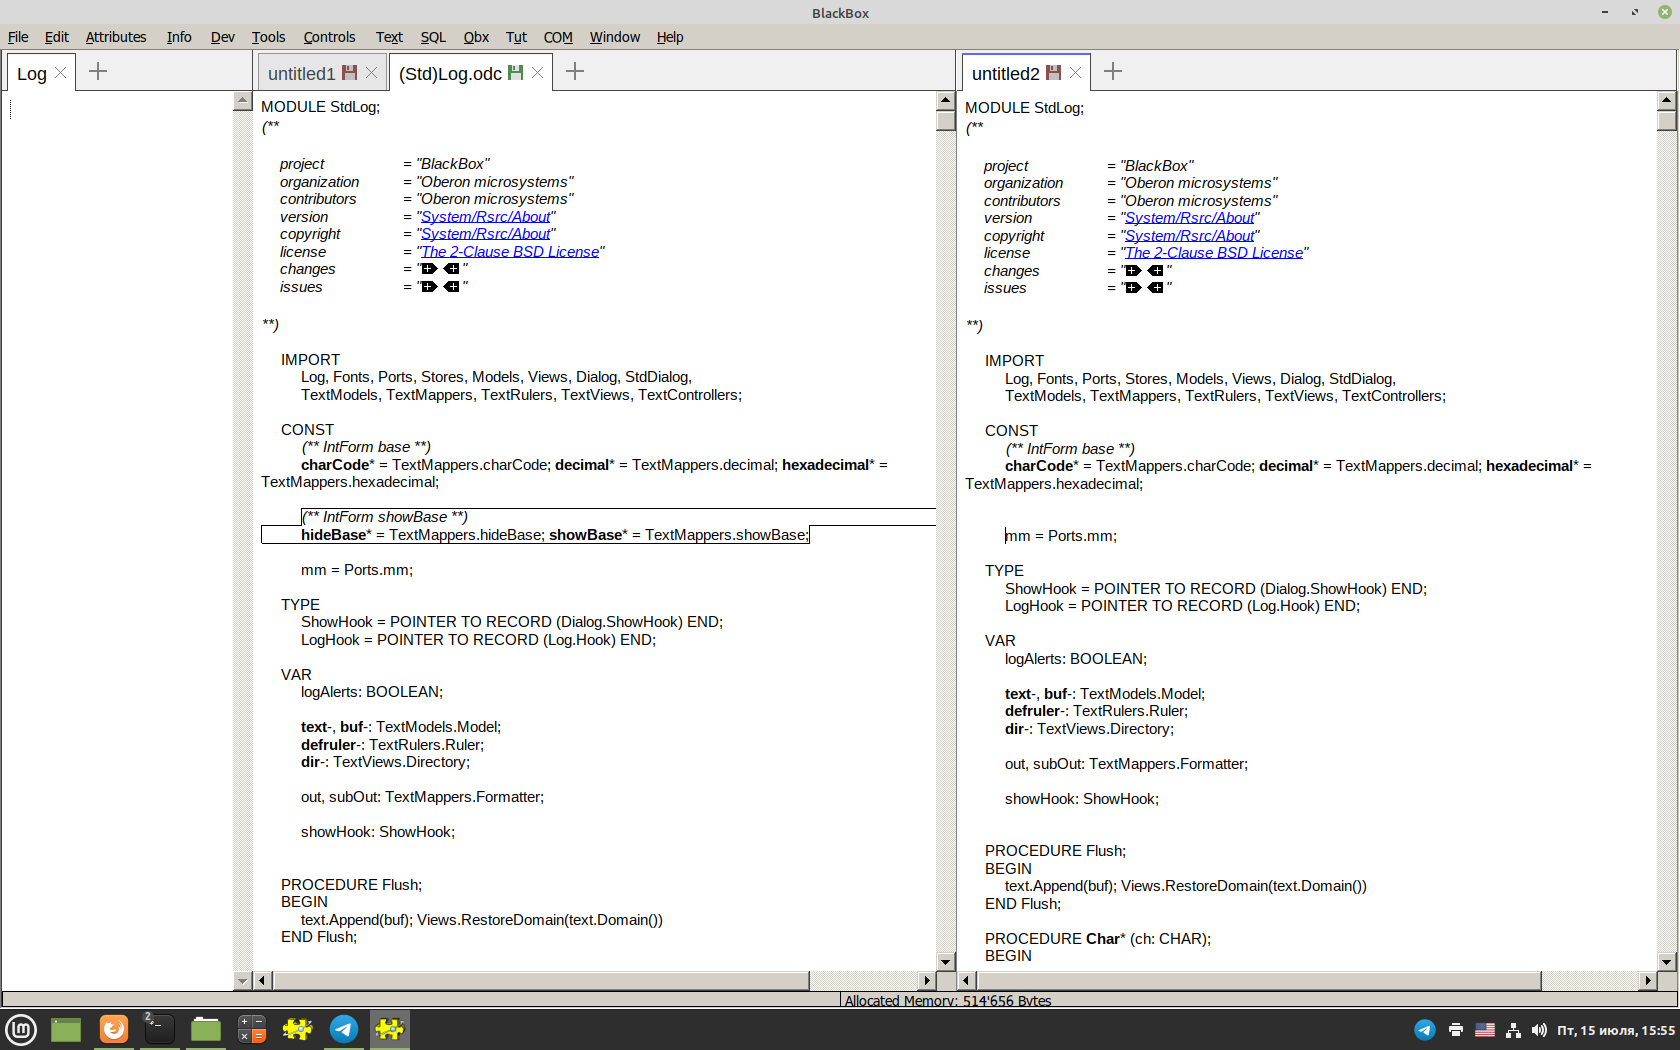Image resolution: width=1680 pixels, height=1050 pixels.
Task: Add new tab next to (Std)Log.odc
Action: (x=575, y=71)
